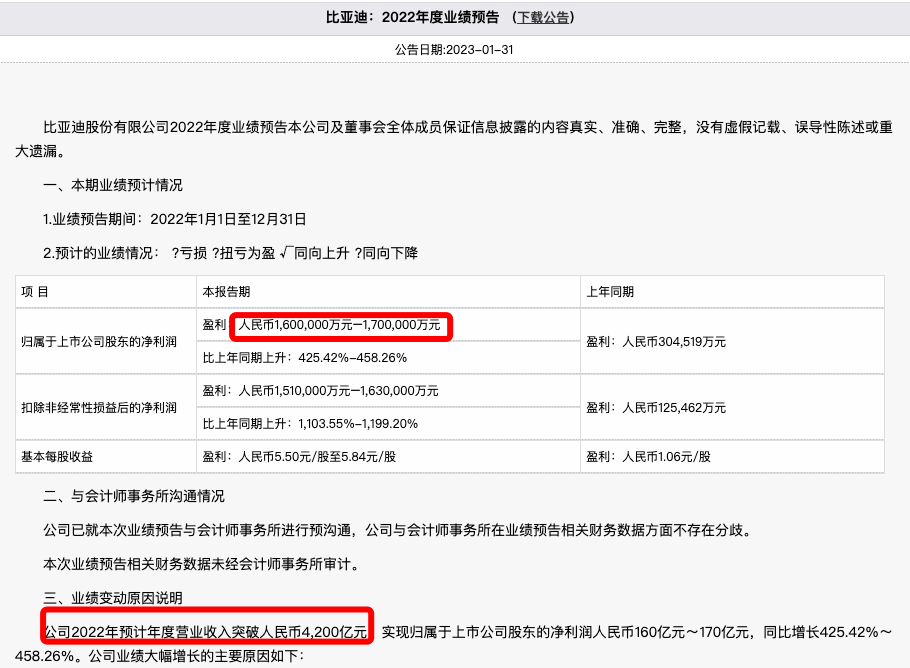Click the line 1.业绩预告期间：2022年1月1日至12月31日
Image resolution: width=910 pixels, height=668 pixels.
click(x=175, y=219)
